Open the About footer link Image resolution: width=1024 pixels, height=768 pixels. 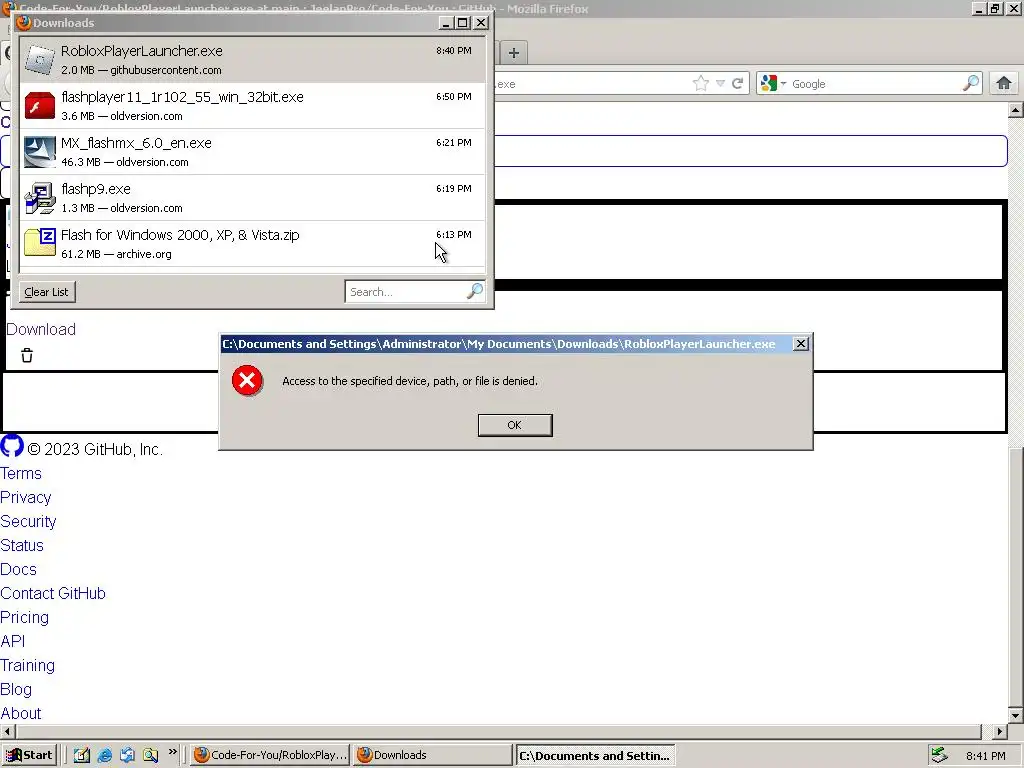click(x=20, y=713)
